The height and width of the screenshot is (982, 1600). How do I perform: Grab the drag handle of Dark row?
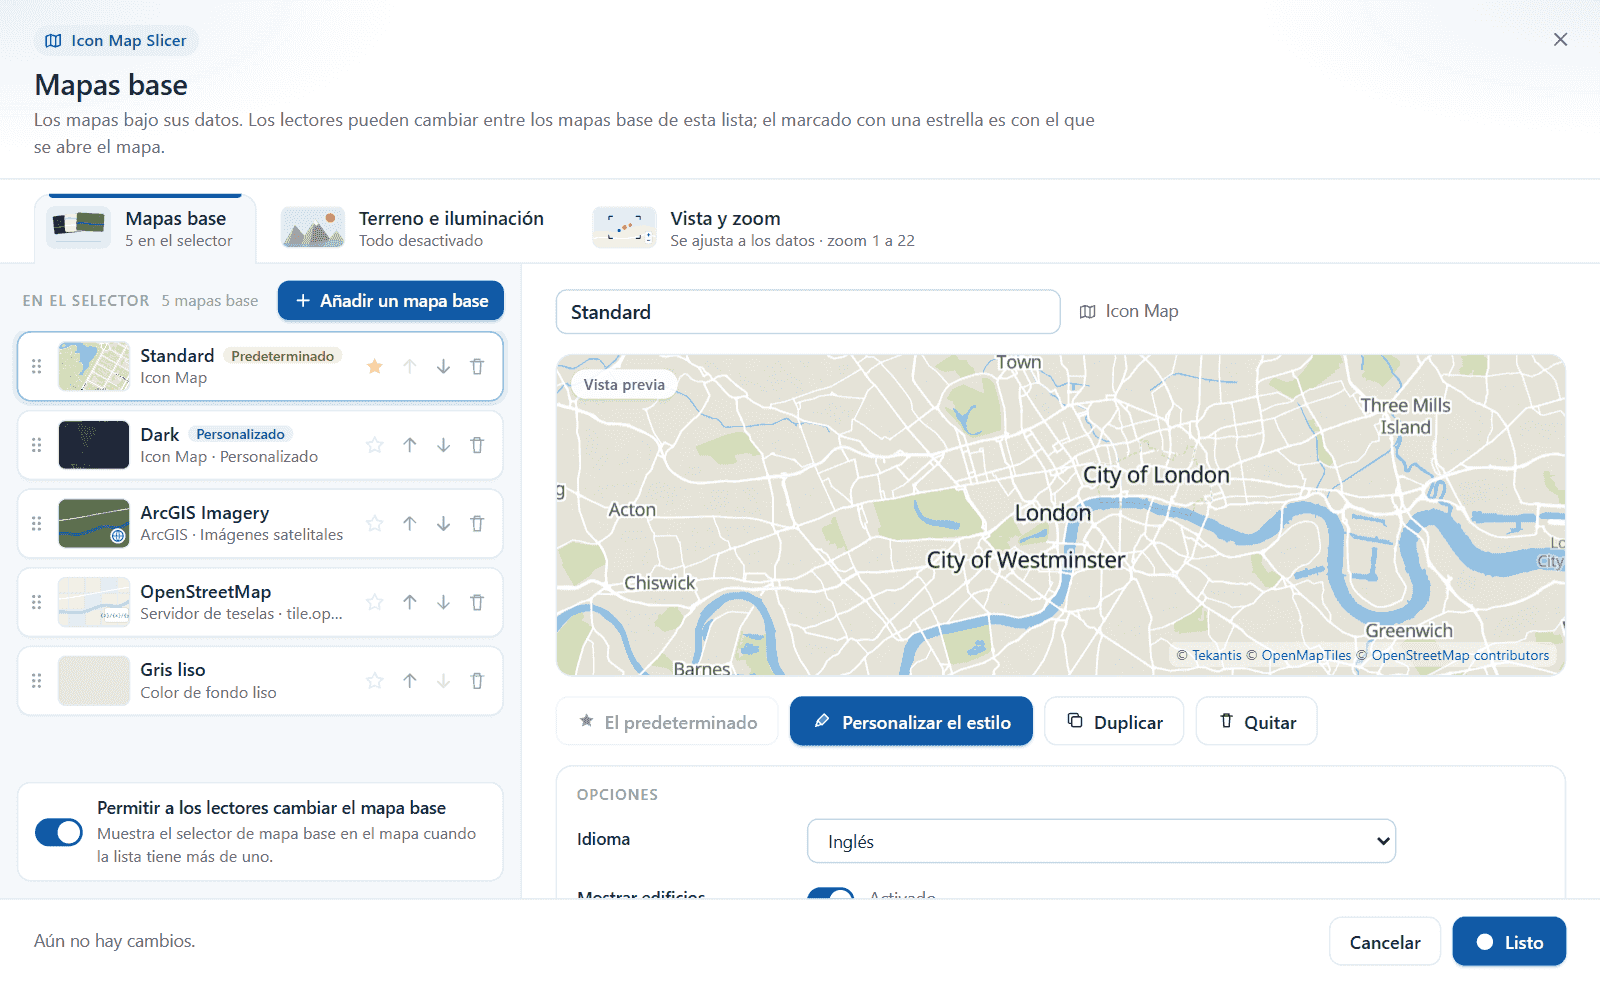(37, 445)
